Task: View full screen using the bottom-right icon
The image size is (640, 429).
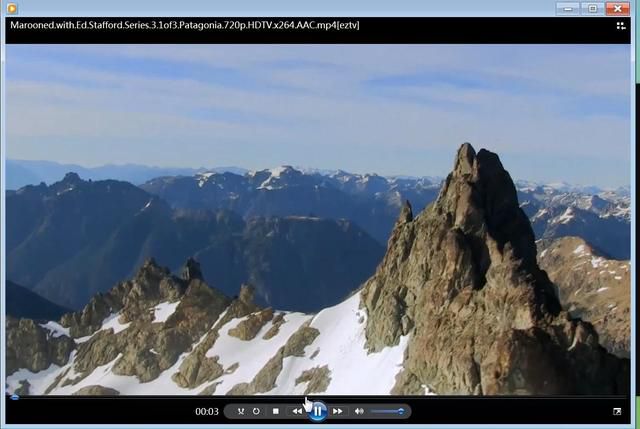Action: 617,411
